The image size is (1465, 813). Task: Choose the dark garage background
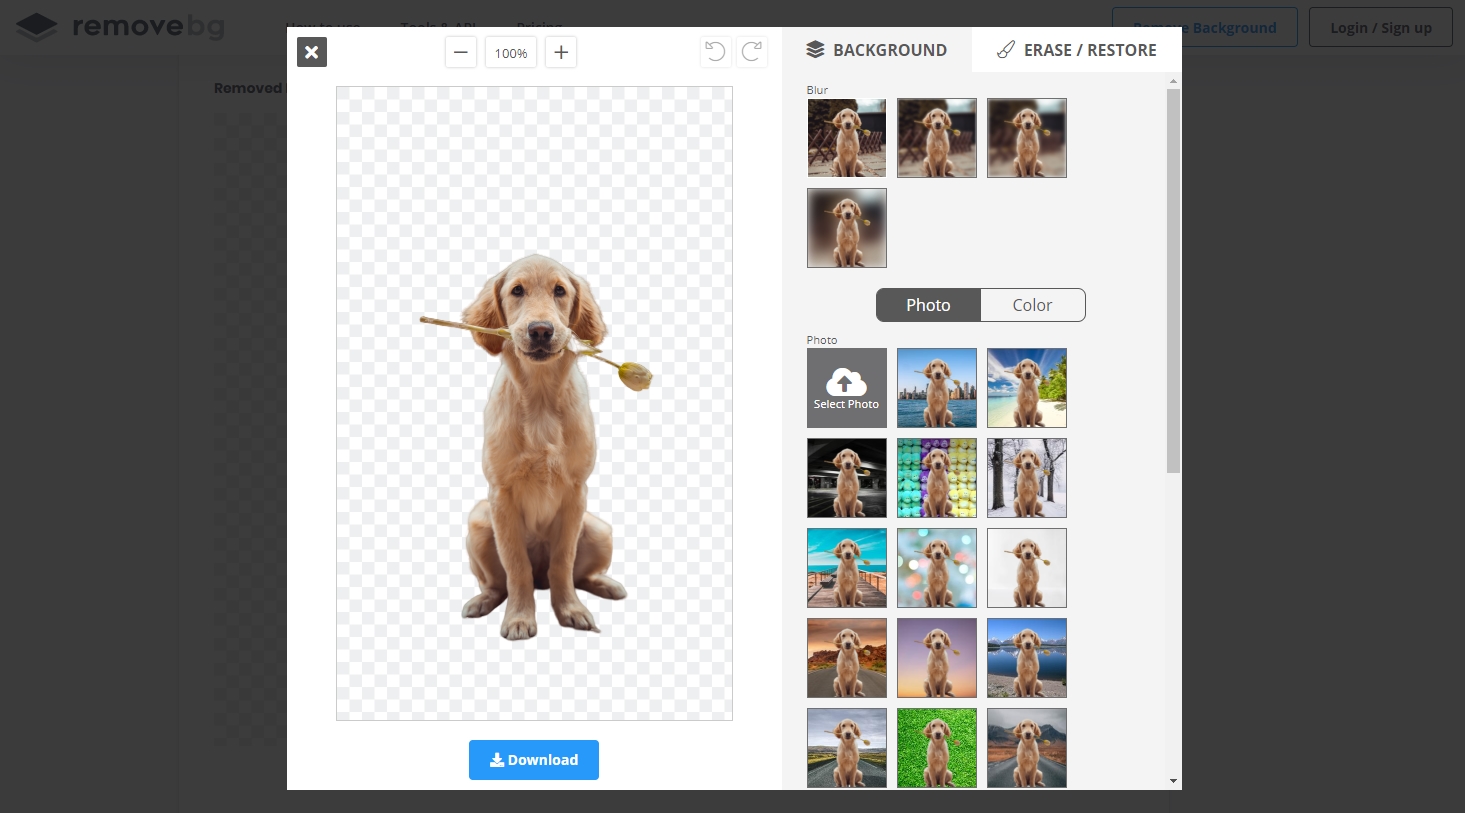847,478
